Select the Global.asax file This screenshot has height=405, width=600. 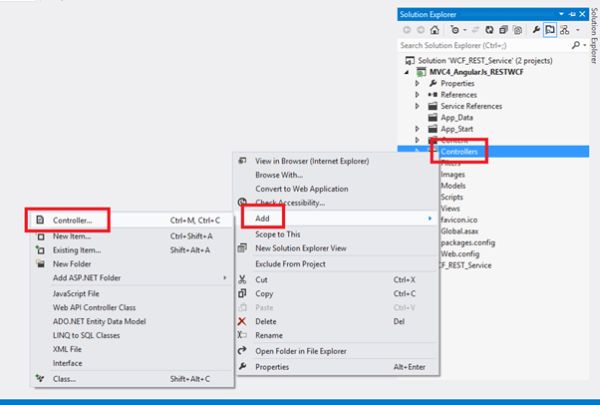[459, 231]
